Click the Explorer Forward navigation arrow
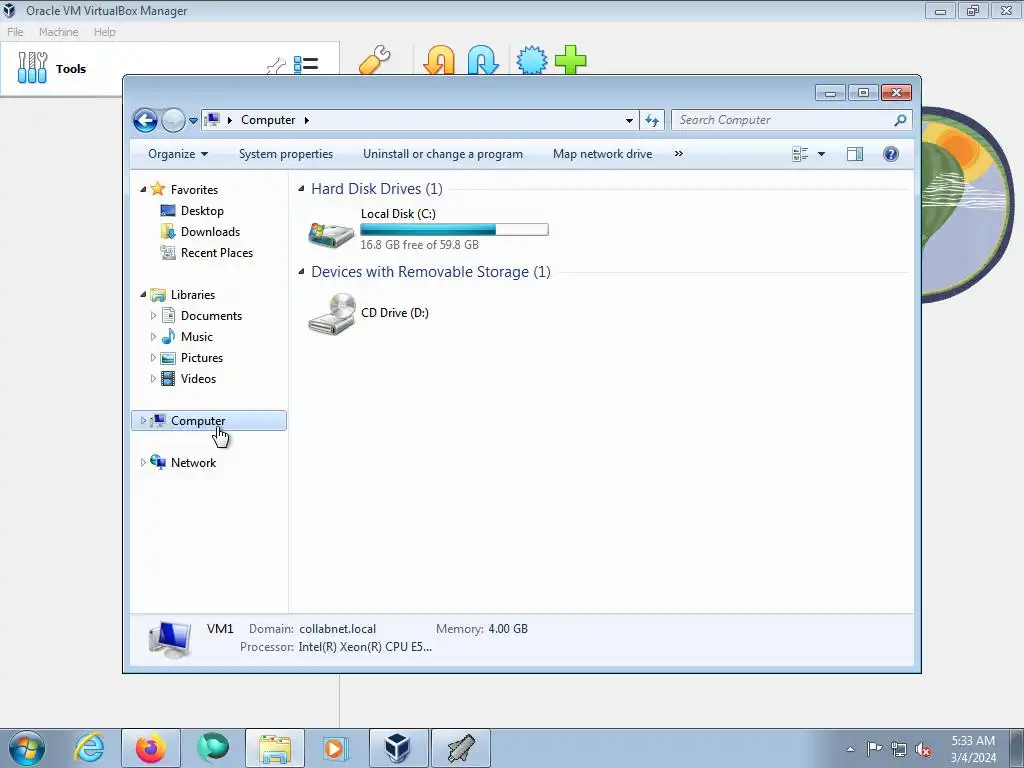 (173, 120)
